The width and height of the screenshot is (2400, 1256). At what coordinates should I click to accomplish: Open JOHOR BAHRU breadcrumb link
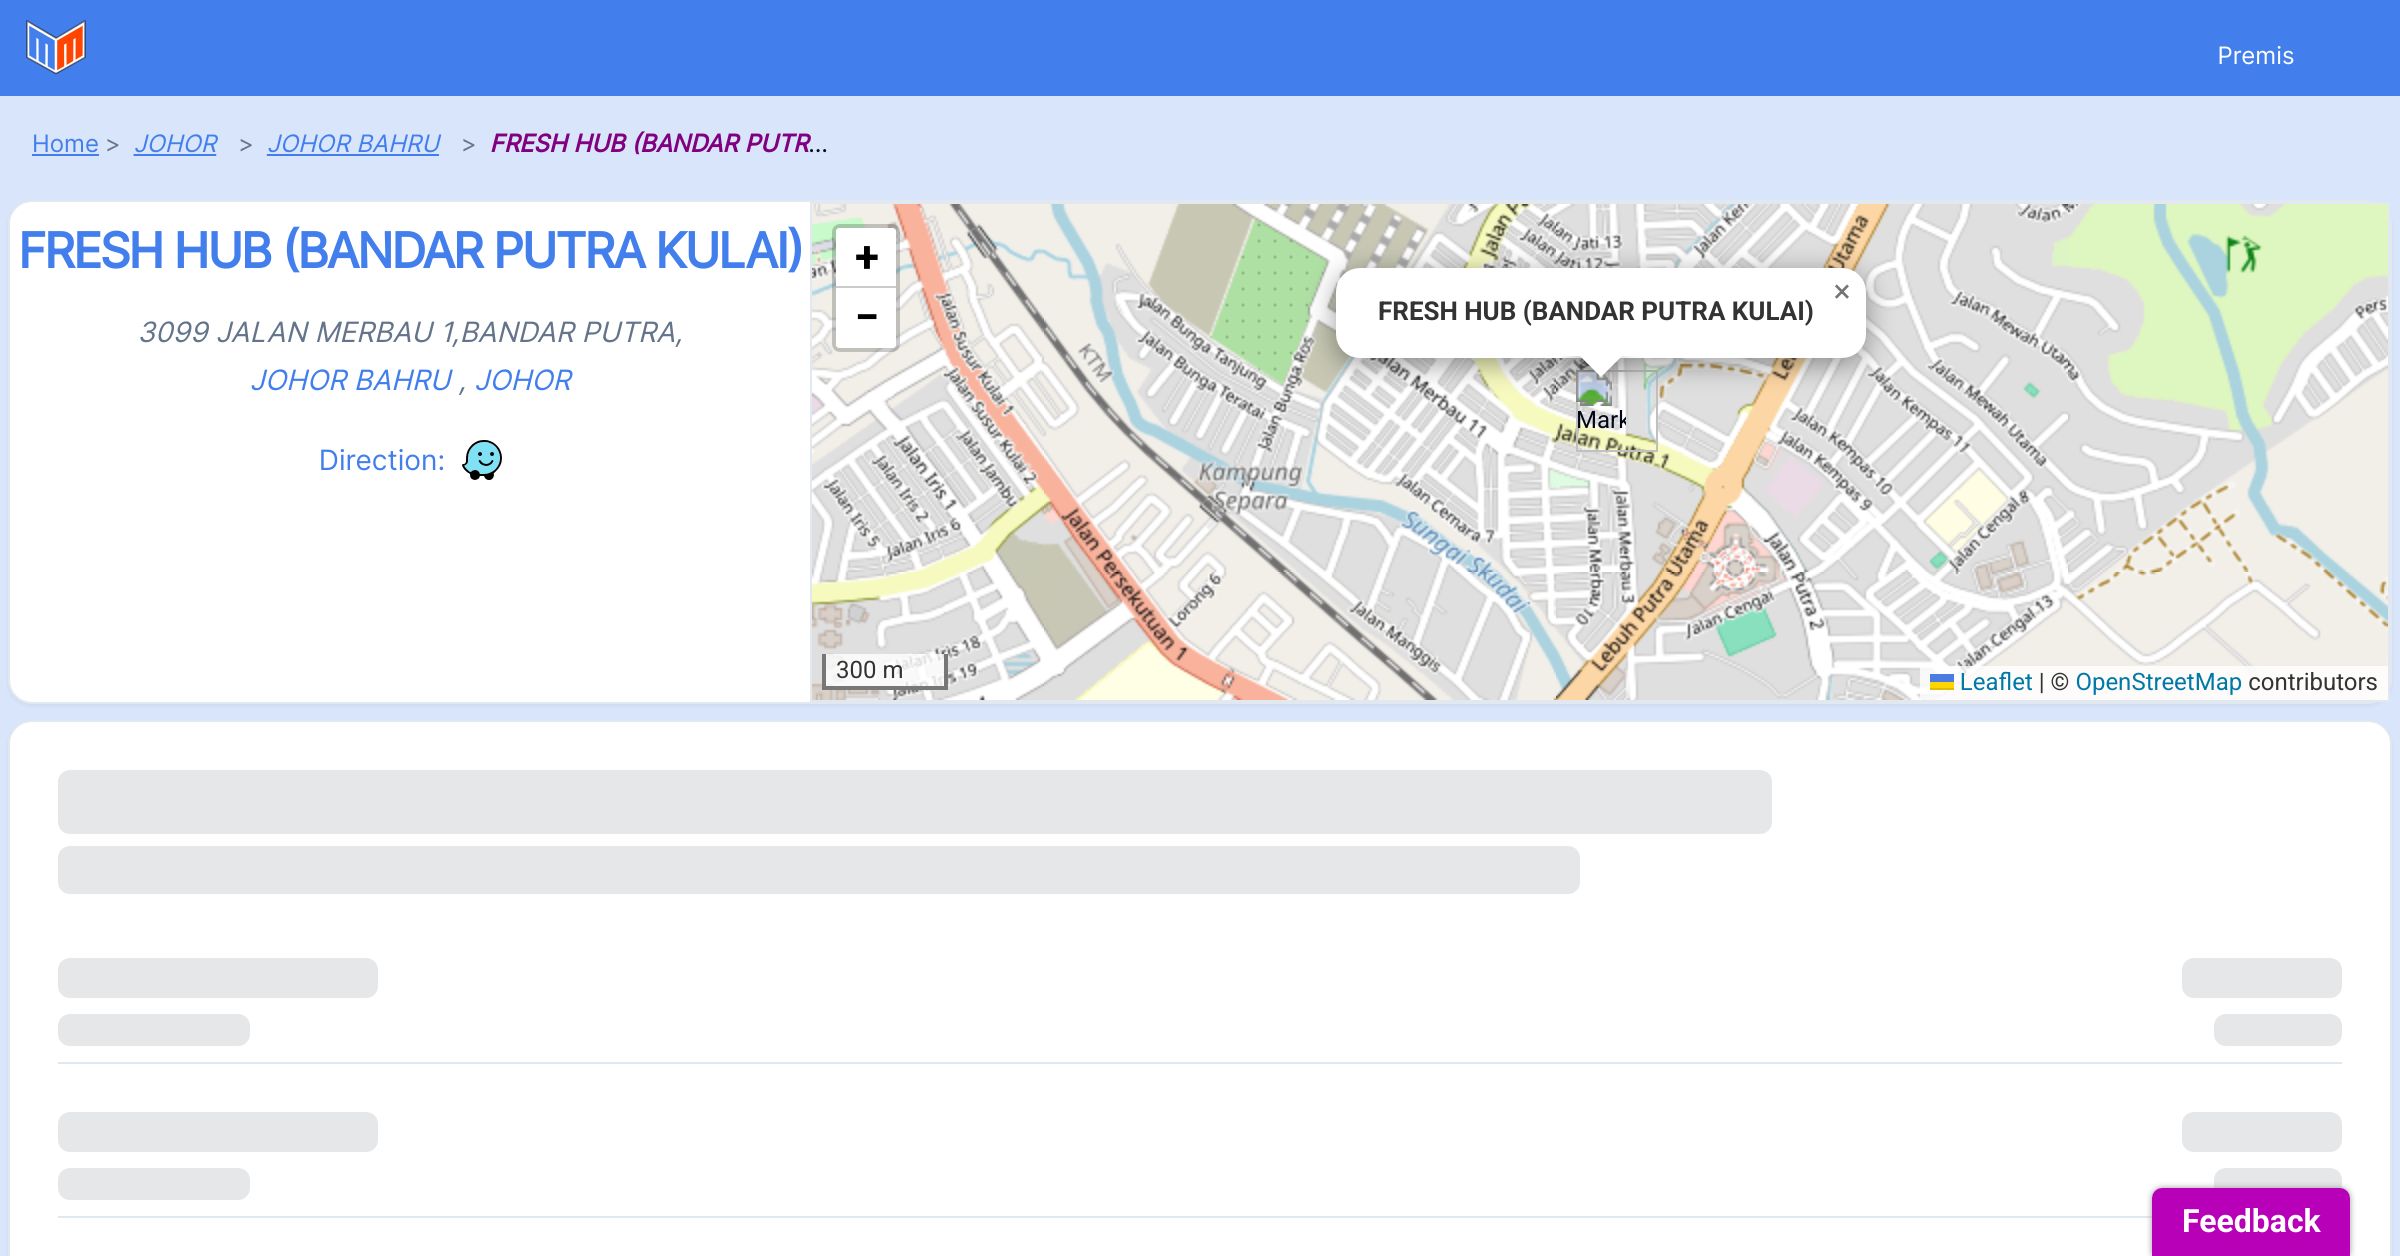pyautogui.click(x=354, y=144)
